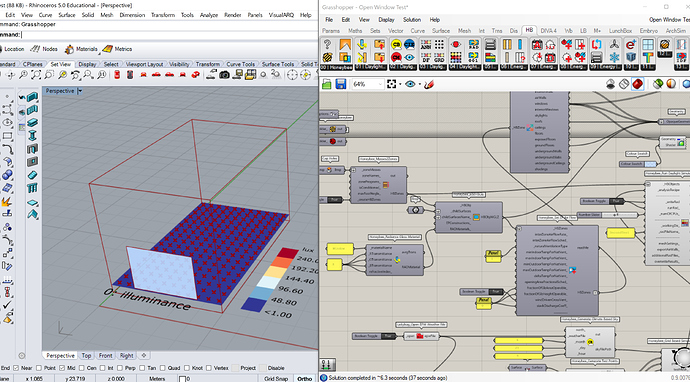Viewport: 690px width, 382px height.
Task: Open the Analyze menu in Rhino
Action: click(x=209, y=15)
